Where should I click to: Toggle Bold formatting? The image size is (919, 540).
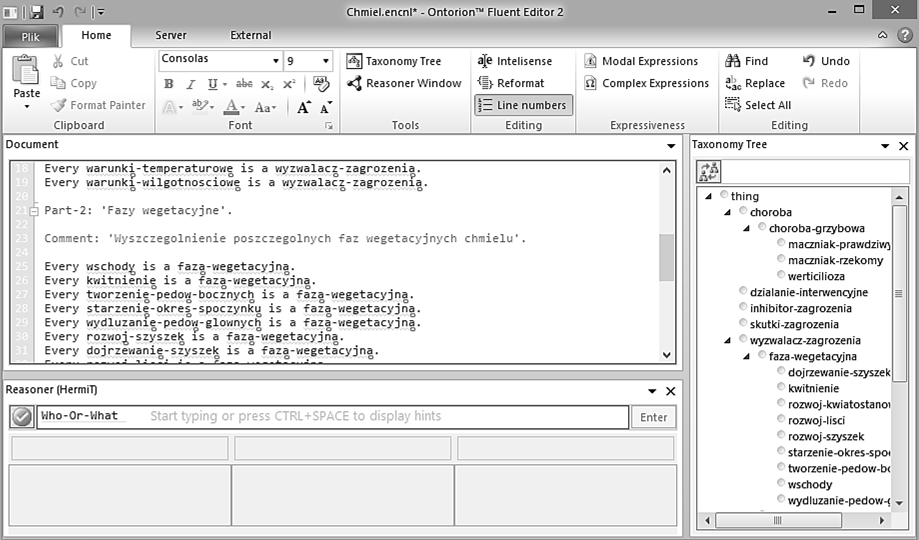[x=169, y=84]
